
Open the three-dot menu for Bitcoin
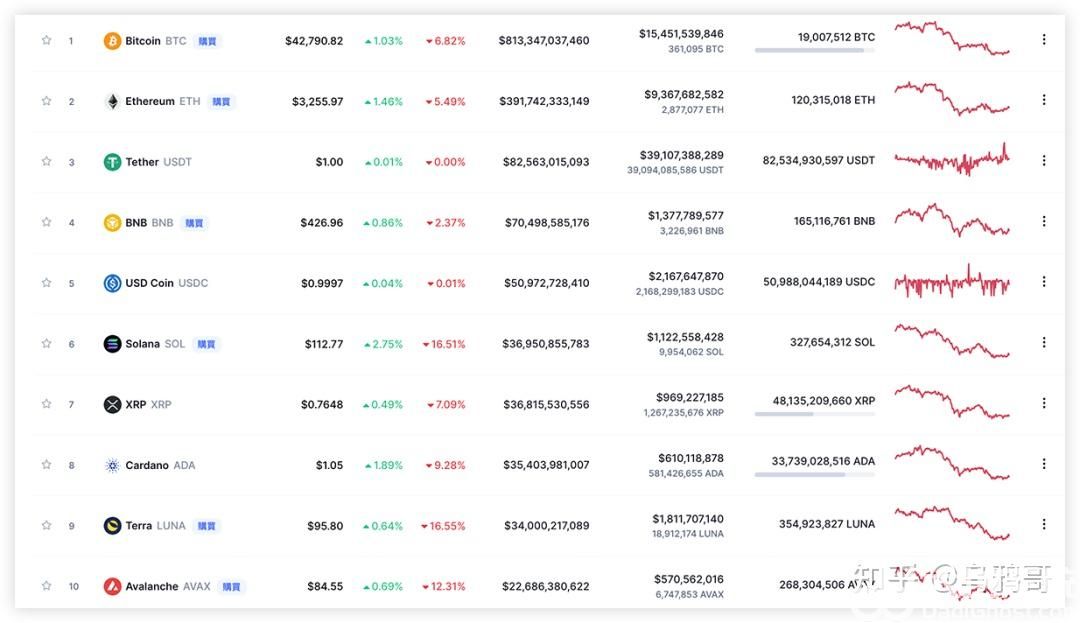point(1044,40)
